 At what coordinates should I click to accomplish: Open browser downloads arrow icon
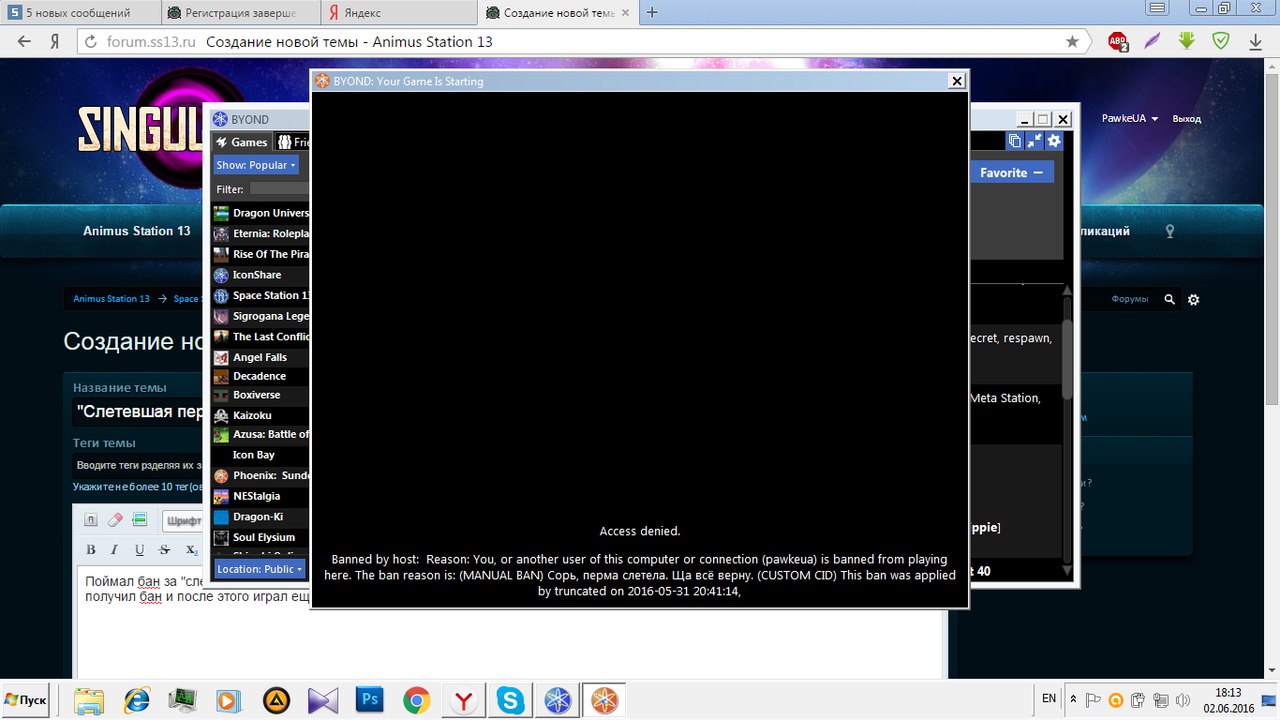click(1255, 42)
